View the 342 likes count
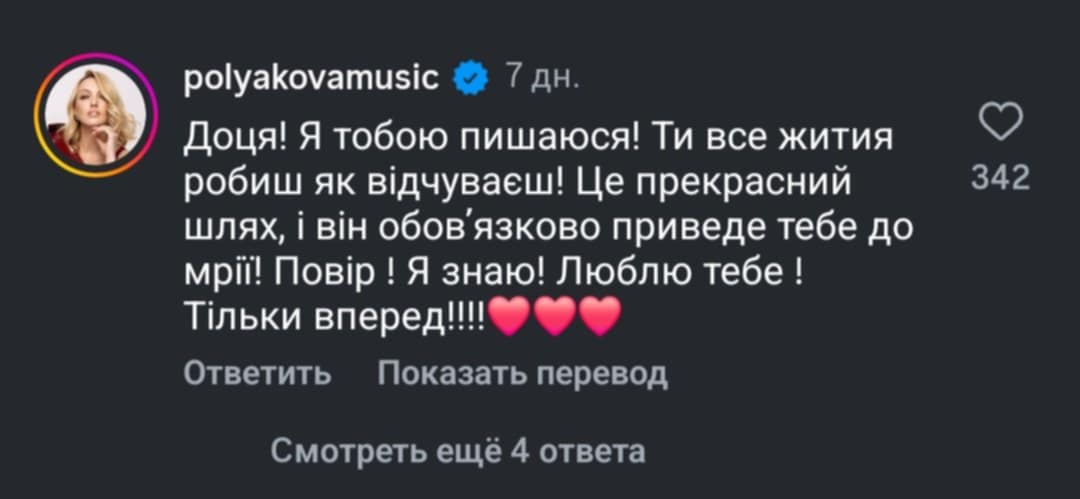Viewport: 1080px width, 499px height. (x=1000, y=179)
